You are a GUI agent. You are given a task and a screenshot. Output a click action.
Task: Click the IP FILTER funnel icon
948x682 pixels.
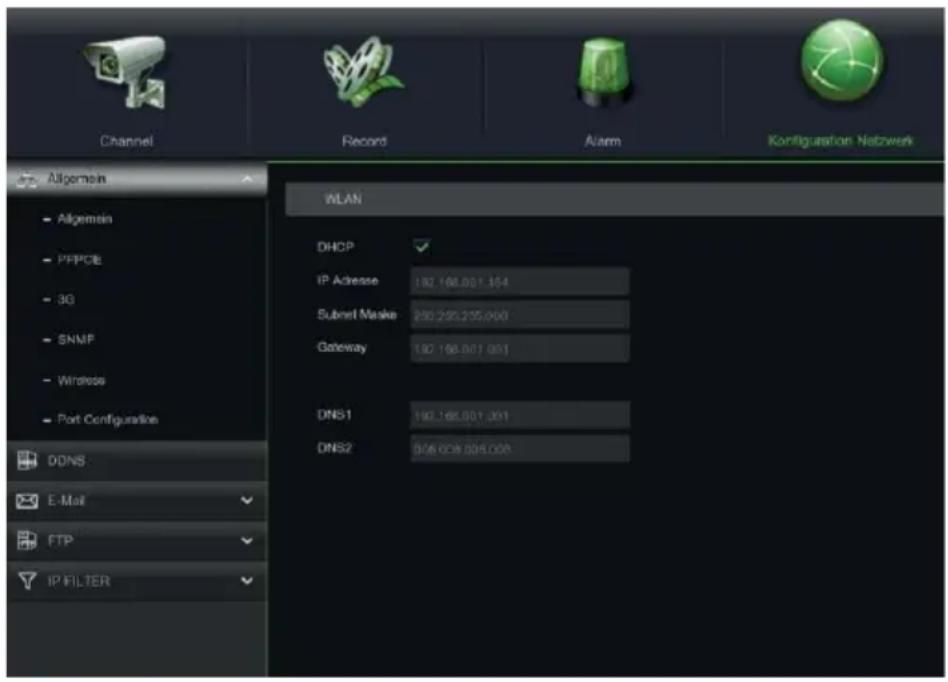[27, 580]
